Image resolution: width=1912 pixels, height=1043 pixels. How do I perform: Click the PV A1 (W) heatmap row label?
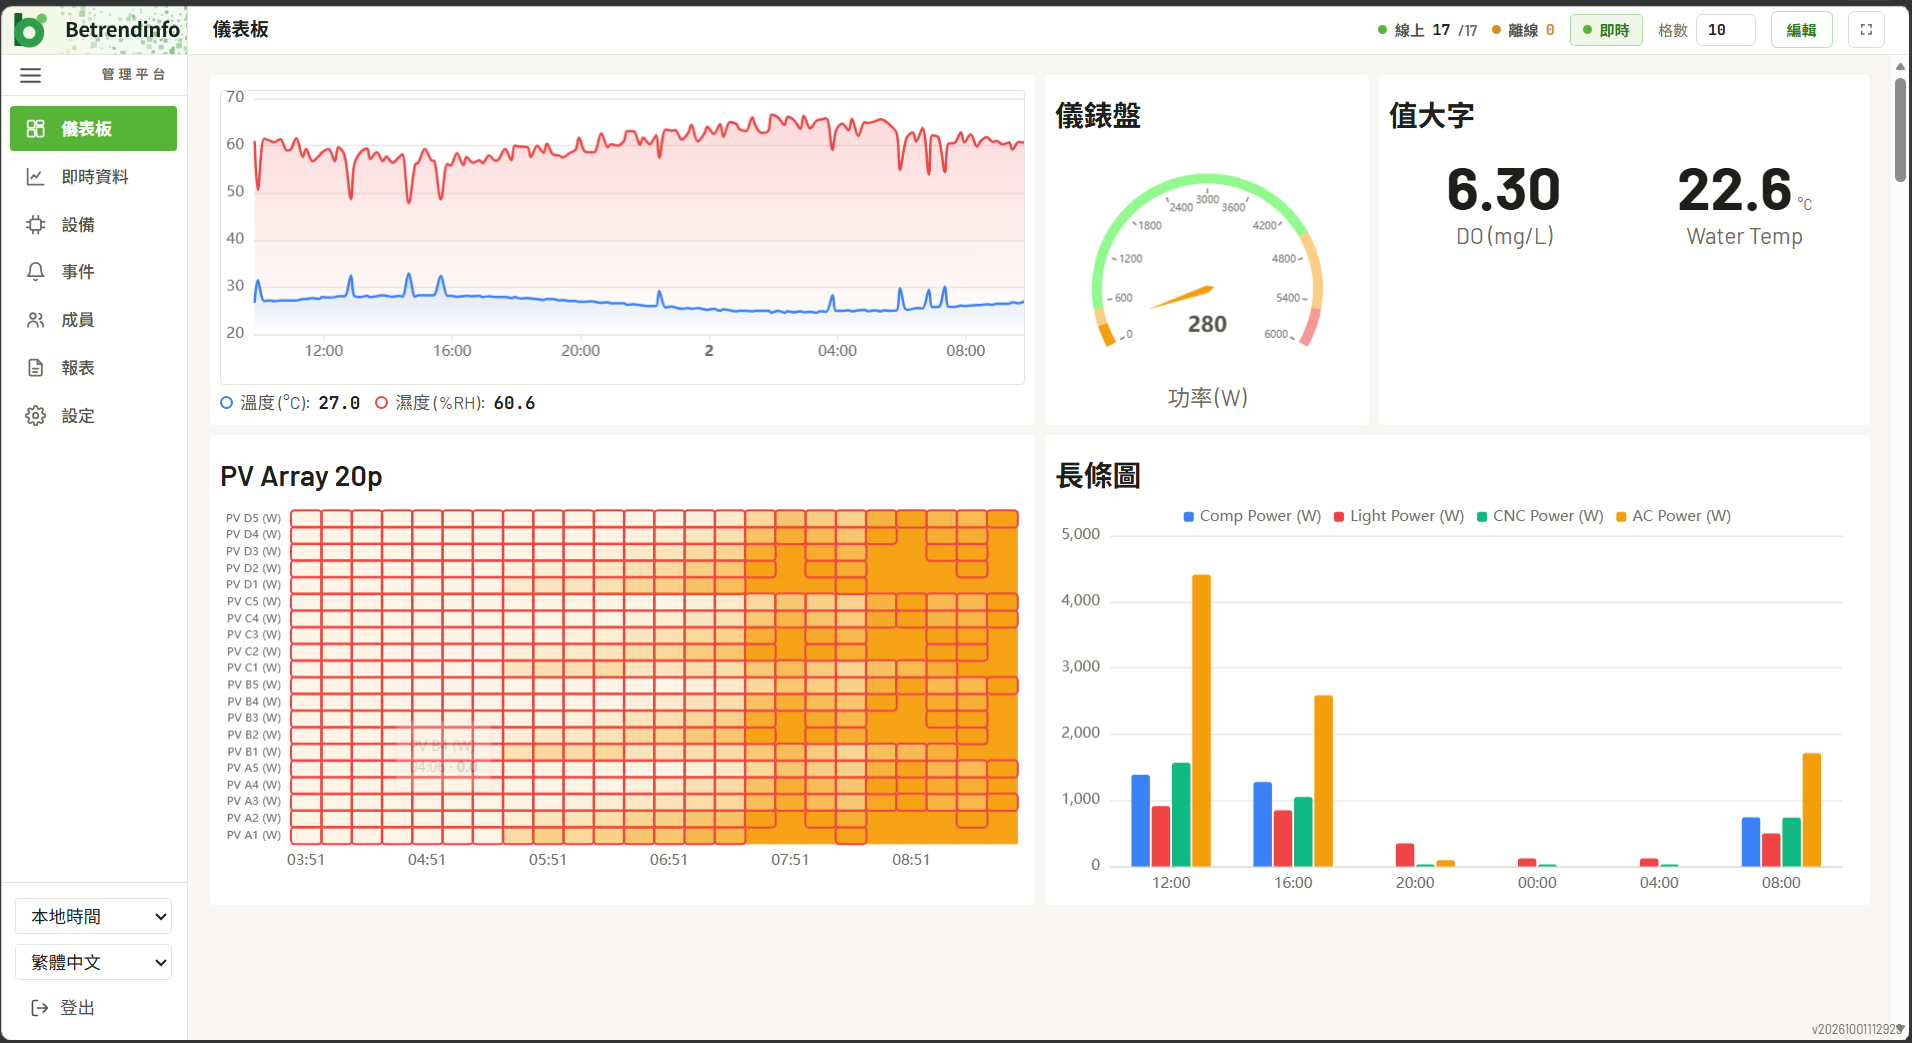[253, 835]
